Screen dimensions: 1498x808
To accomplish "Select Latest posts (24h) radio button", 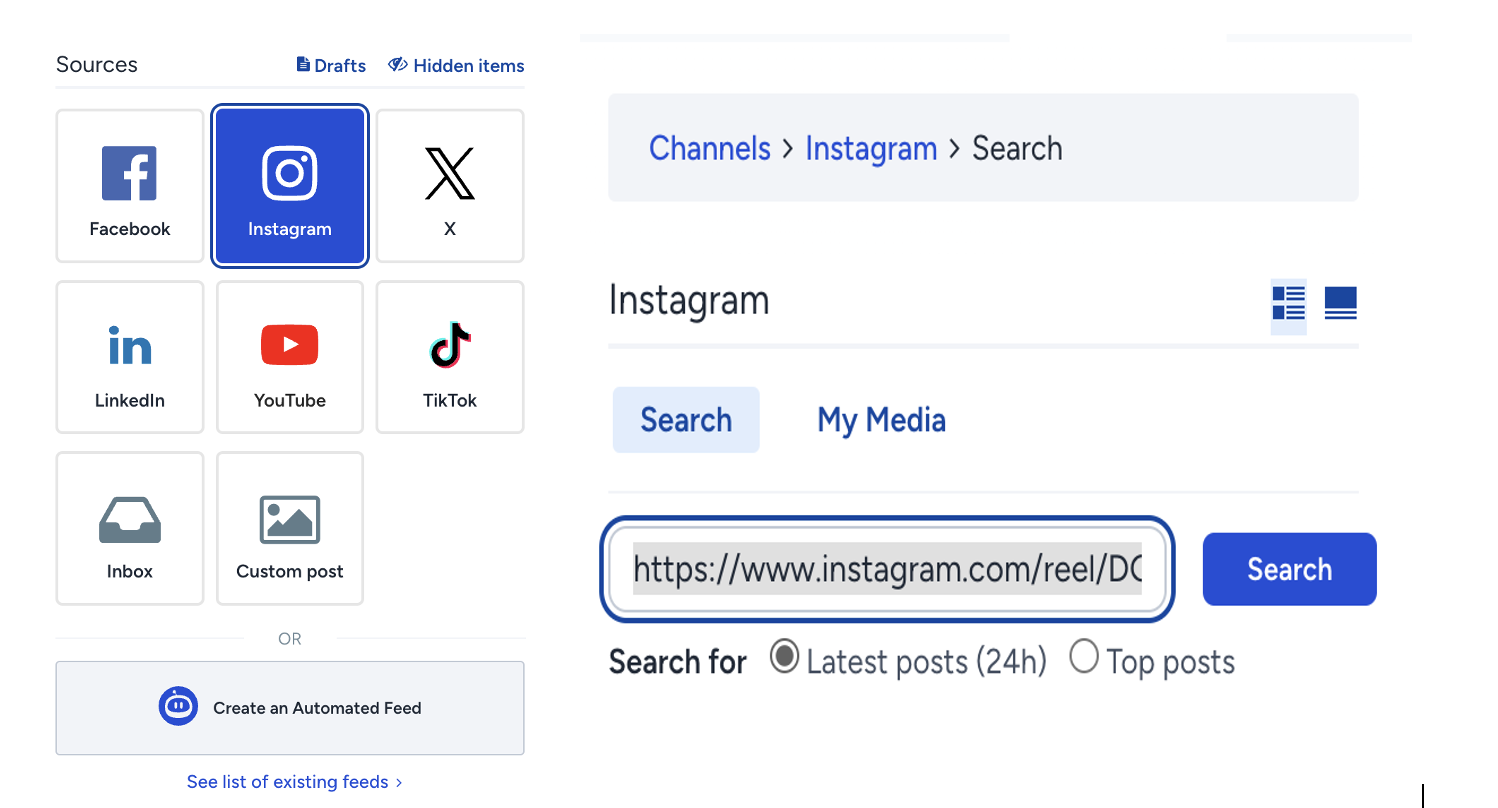I will point(785,658).
